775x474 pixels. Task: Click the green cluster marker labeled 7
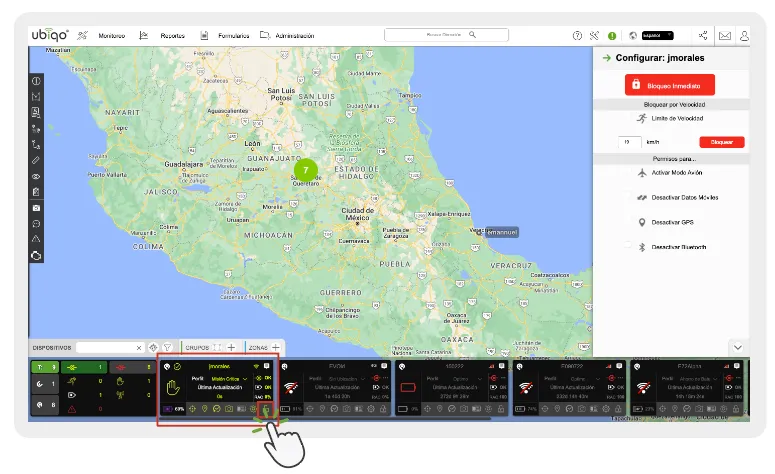(x=305, y=170)
